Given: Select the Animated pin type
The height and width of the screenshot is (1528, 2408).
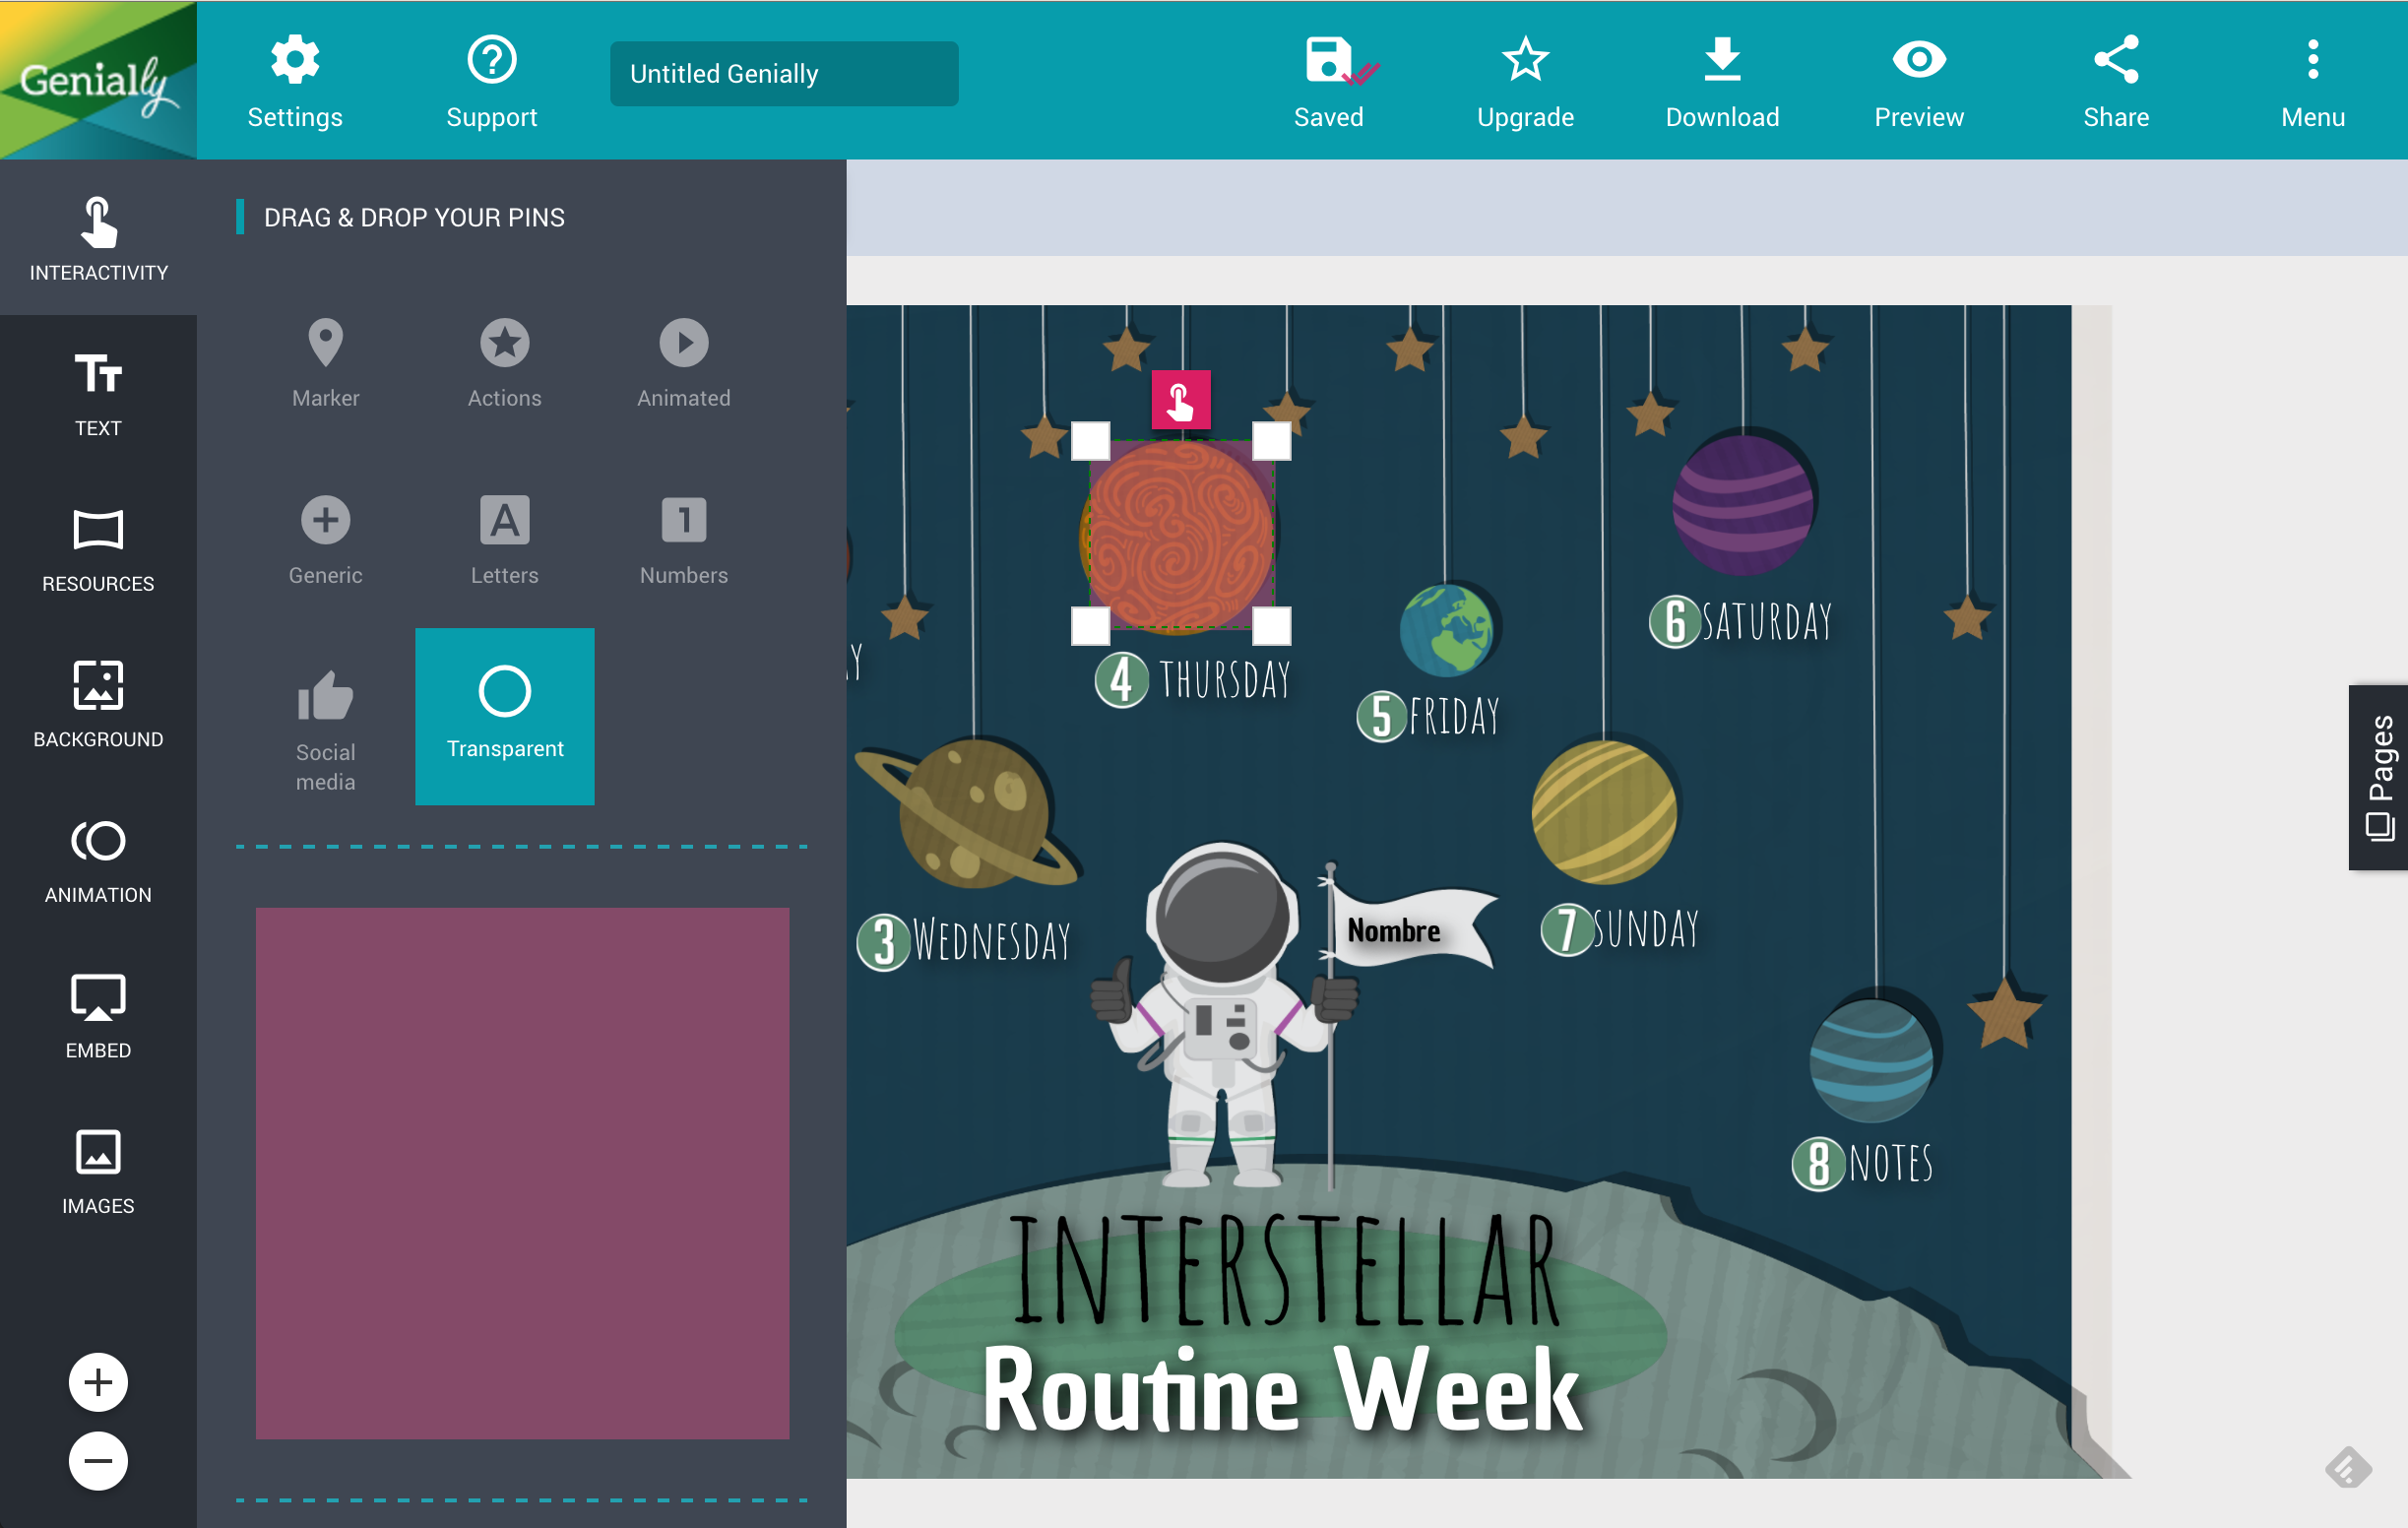Looking at the screenshot, I should point(684,359).
